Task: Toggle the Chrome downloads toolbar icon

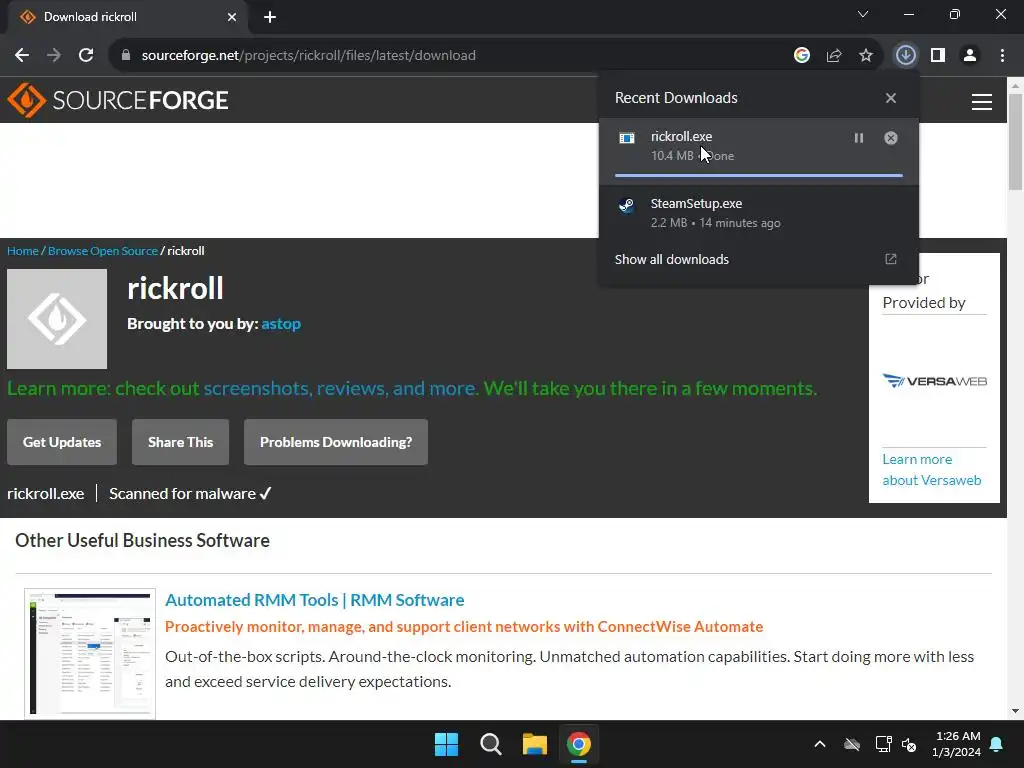Action: click(905, 56)
